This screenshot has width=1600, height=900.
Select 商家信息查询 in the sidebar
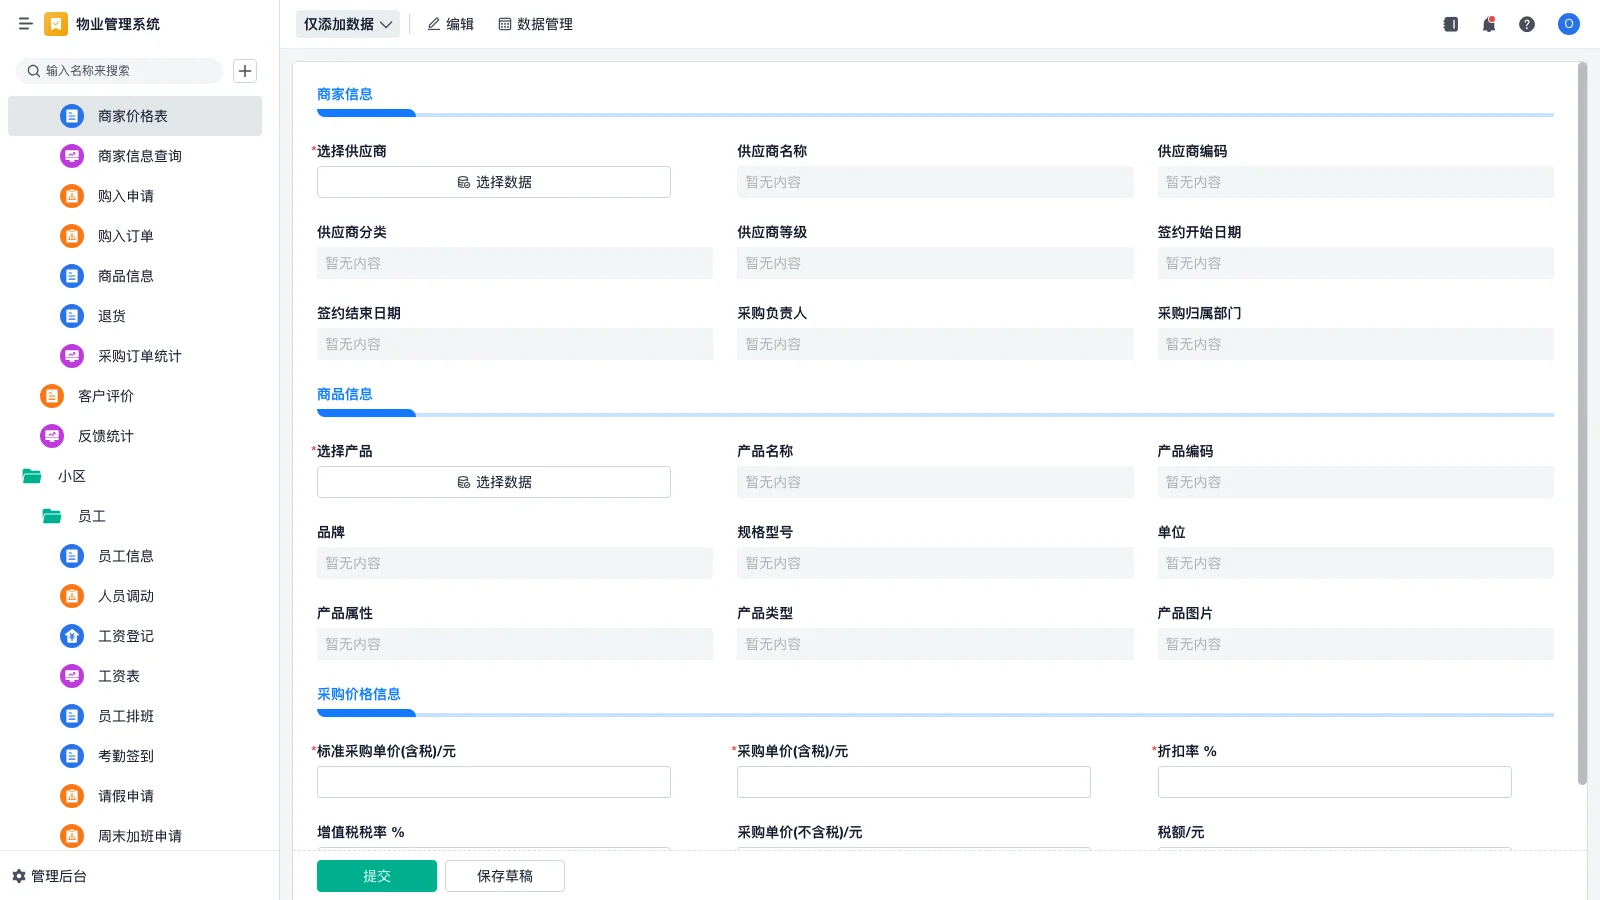[x=139, y=156]
